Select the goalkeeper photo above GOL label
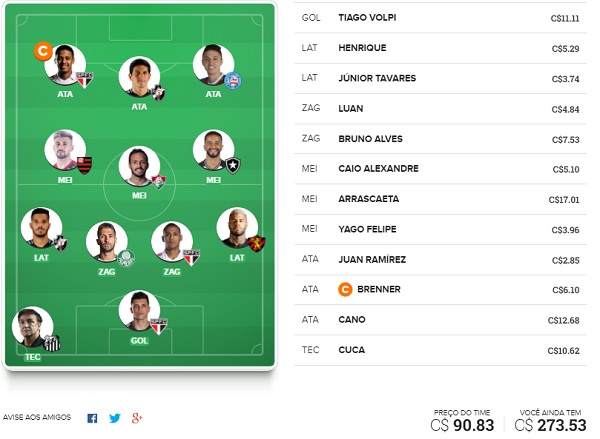Screen dimensions: 600x439 click(x=139, y=311)
